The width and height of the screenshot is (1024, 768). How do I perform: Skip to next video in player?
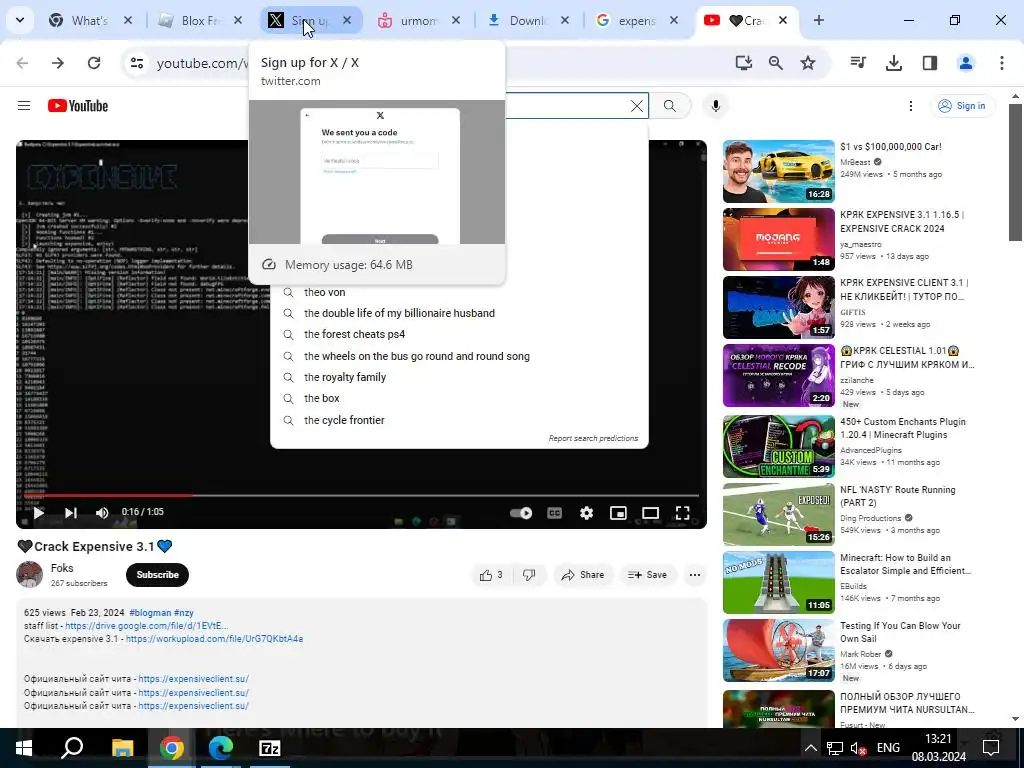[x=71, y=513]
